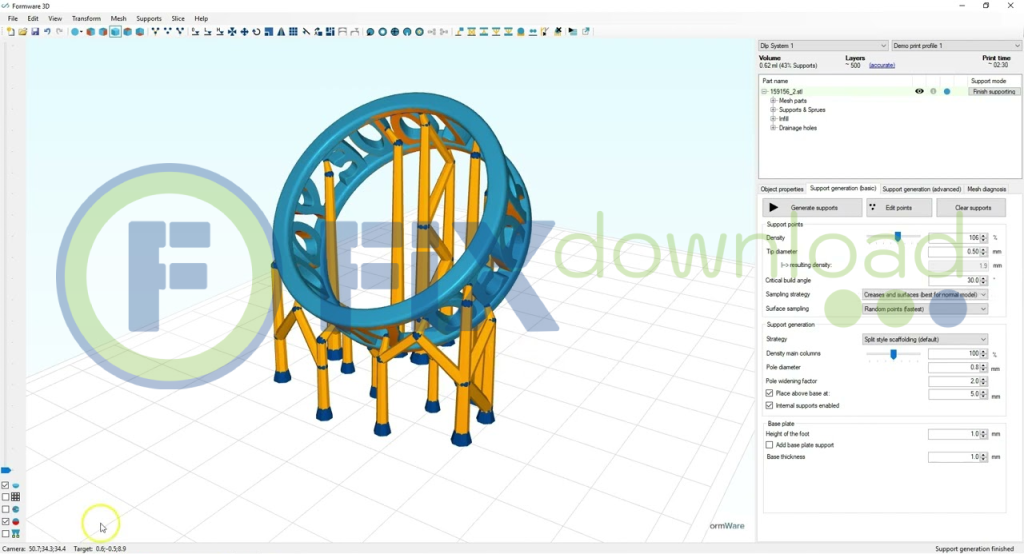Click the Density slider handle
The image size is (1024, 554).
[897, 237]
